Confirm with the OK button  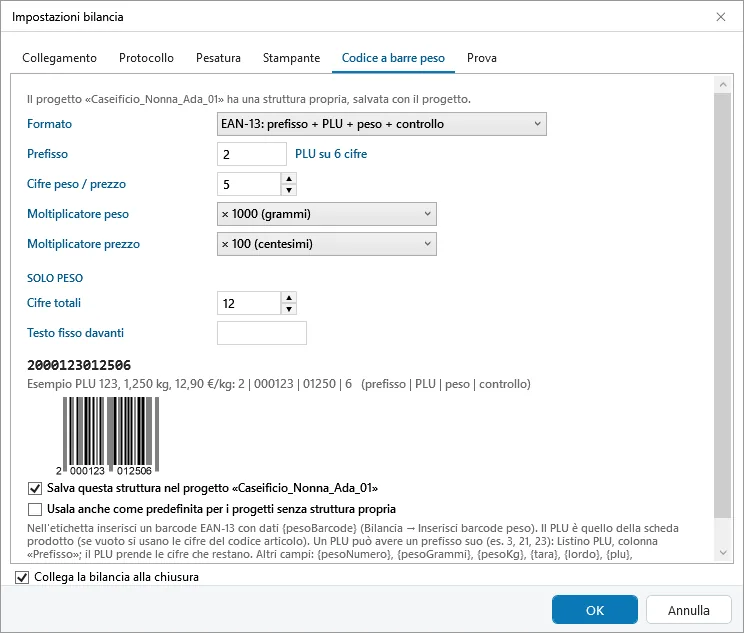(x=595, y=610)
